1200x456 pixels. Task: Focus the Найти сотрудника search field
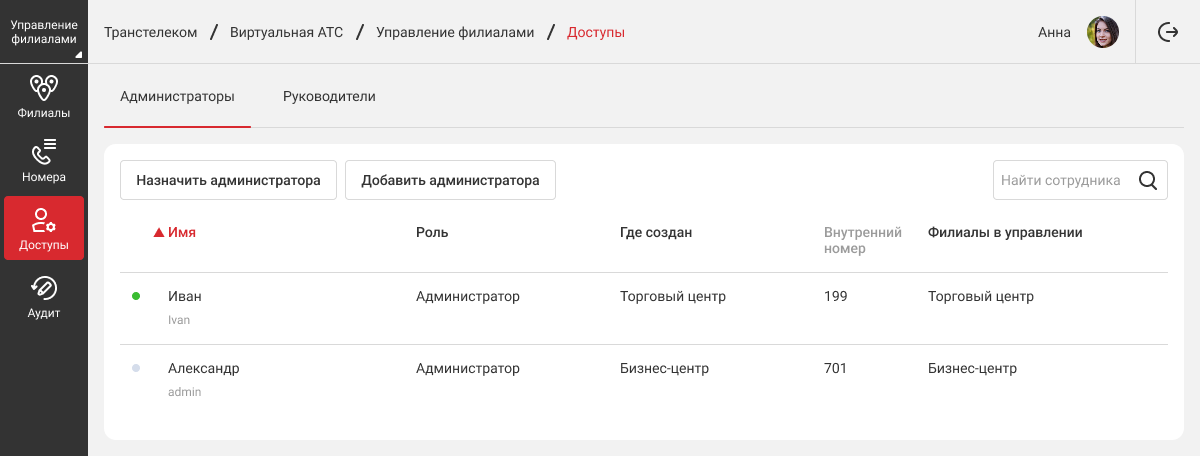pyautogui.click(x=1061, y=181)
